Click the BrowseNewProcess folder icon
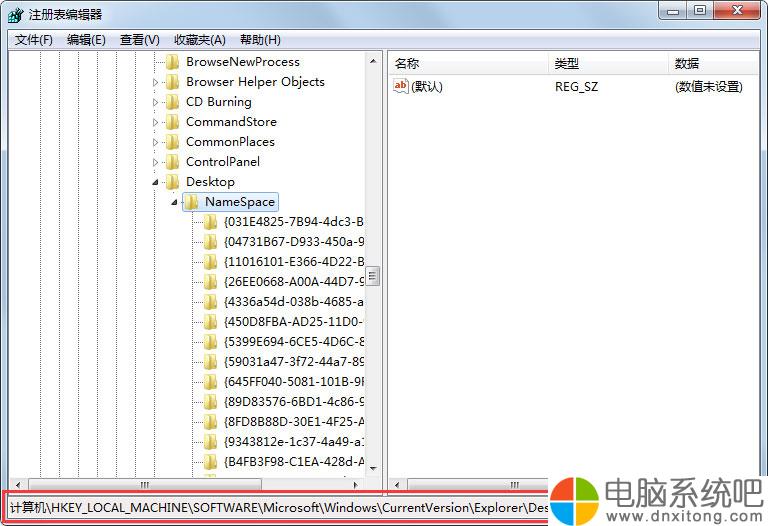The image size is (768, 526). 172,62
